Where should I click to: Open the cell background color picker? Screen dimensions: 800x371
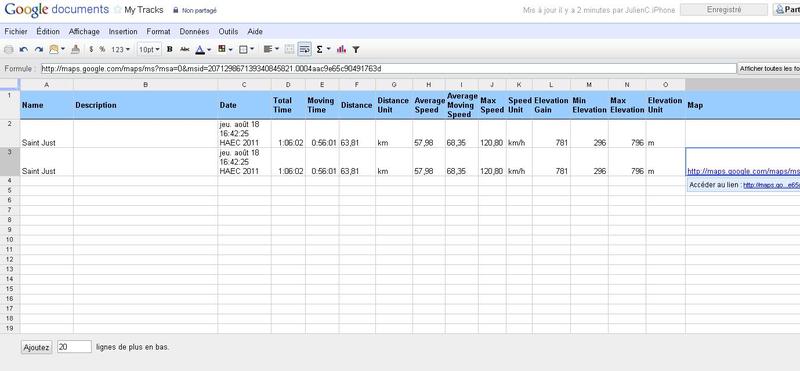(x=224, y=50)
